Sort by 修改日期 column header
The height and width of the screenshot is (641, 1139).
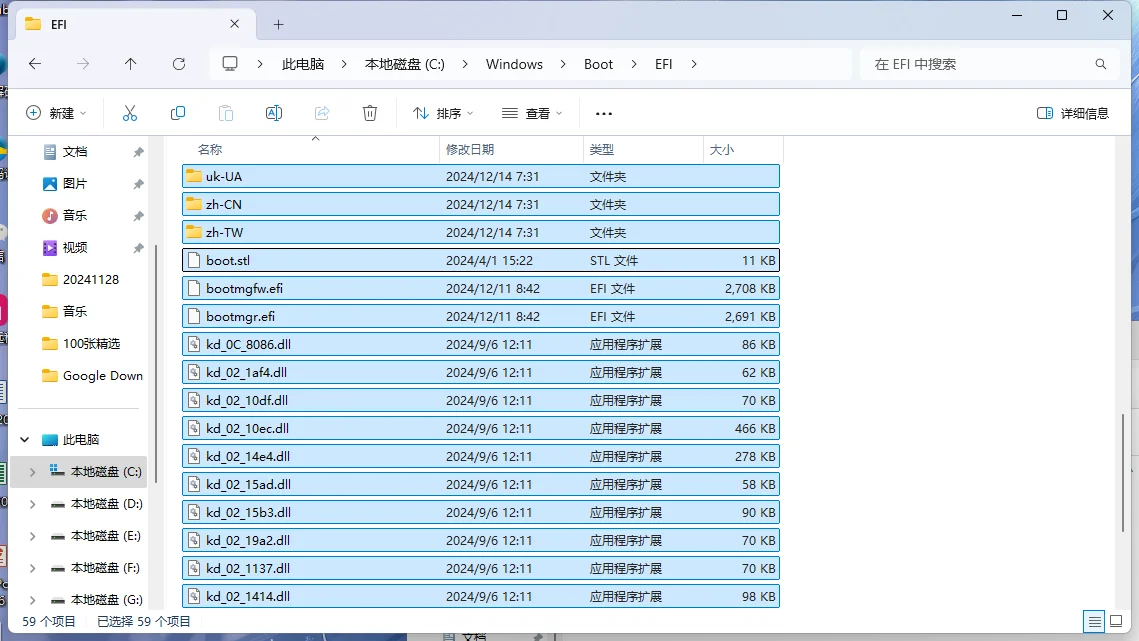tap(470, 149)
